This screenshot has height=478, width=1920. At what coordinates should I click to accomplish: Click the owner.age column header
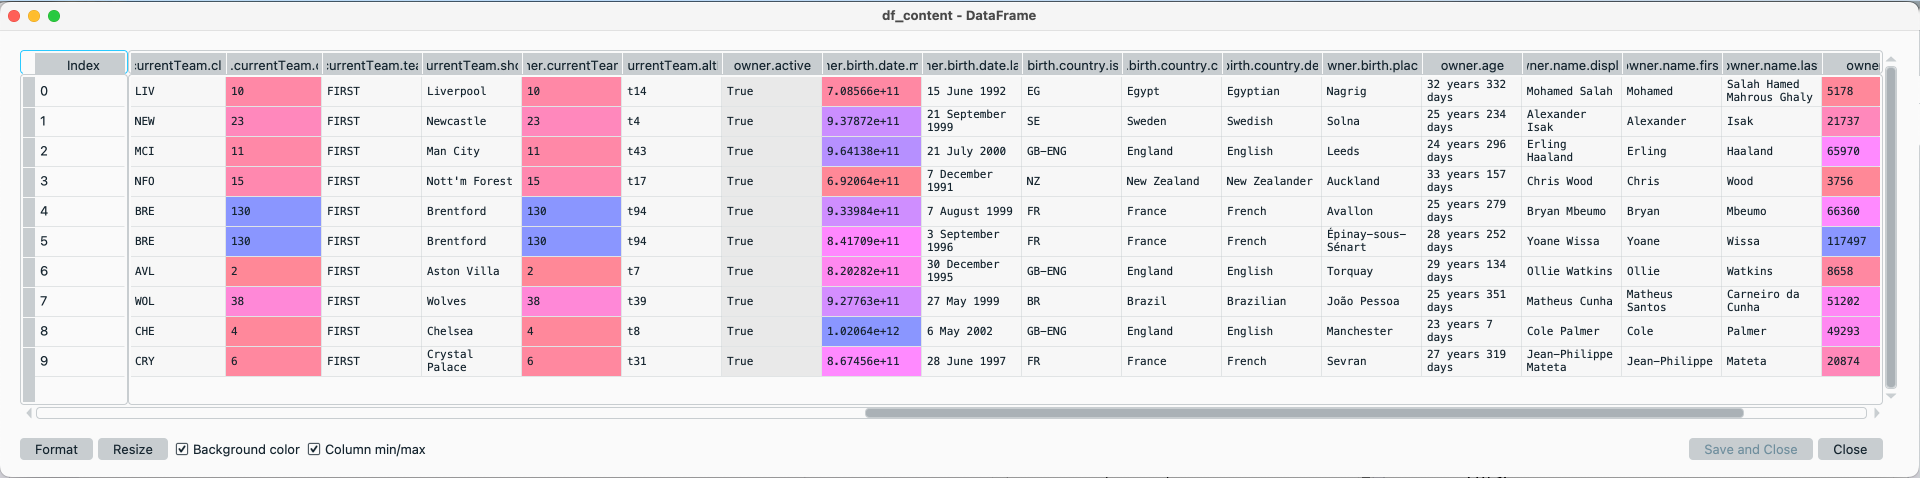click(x=1471, y=65)
